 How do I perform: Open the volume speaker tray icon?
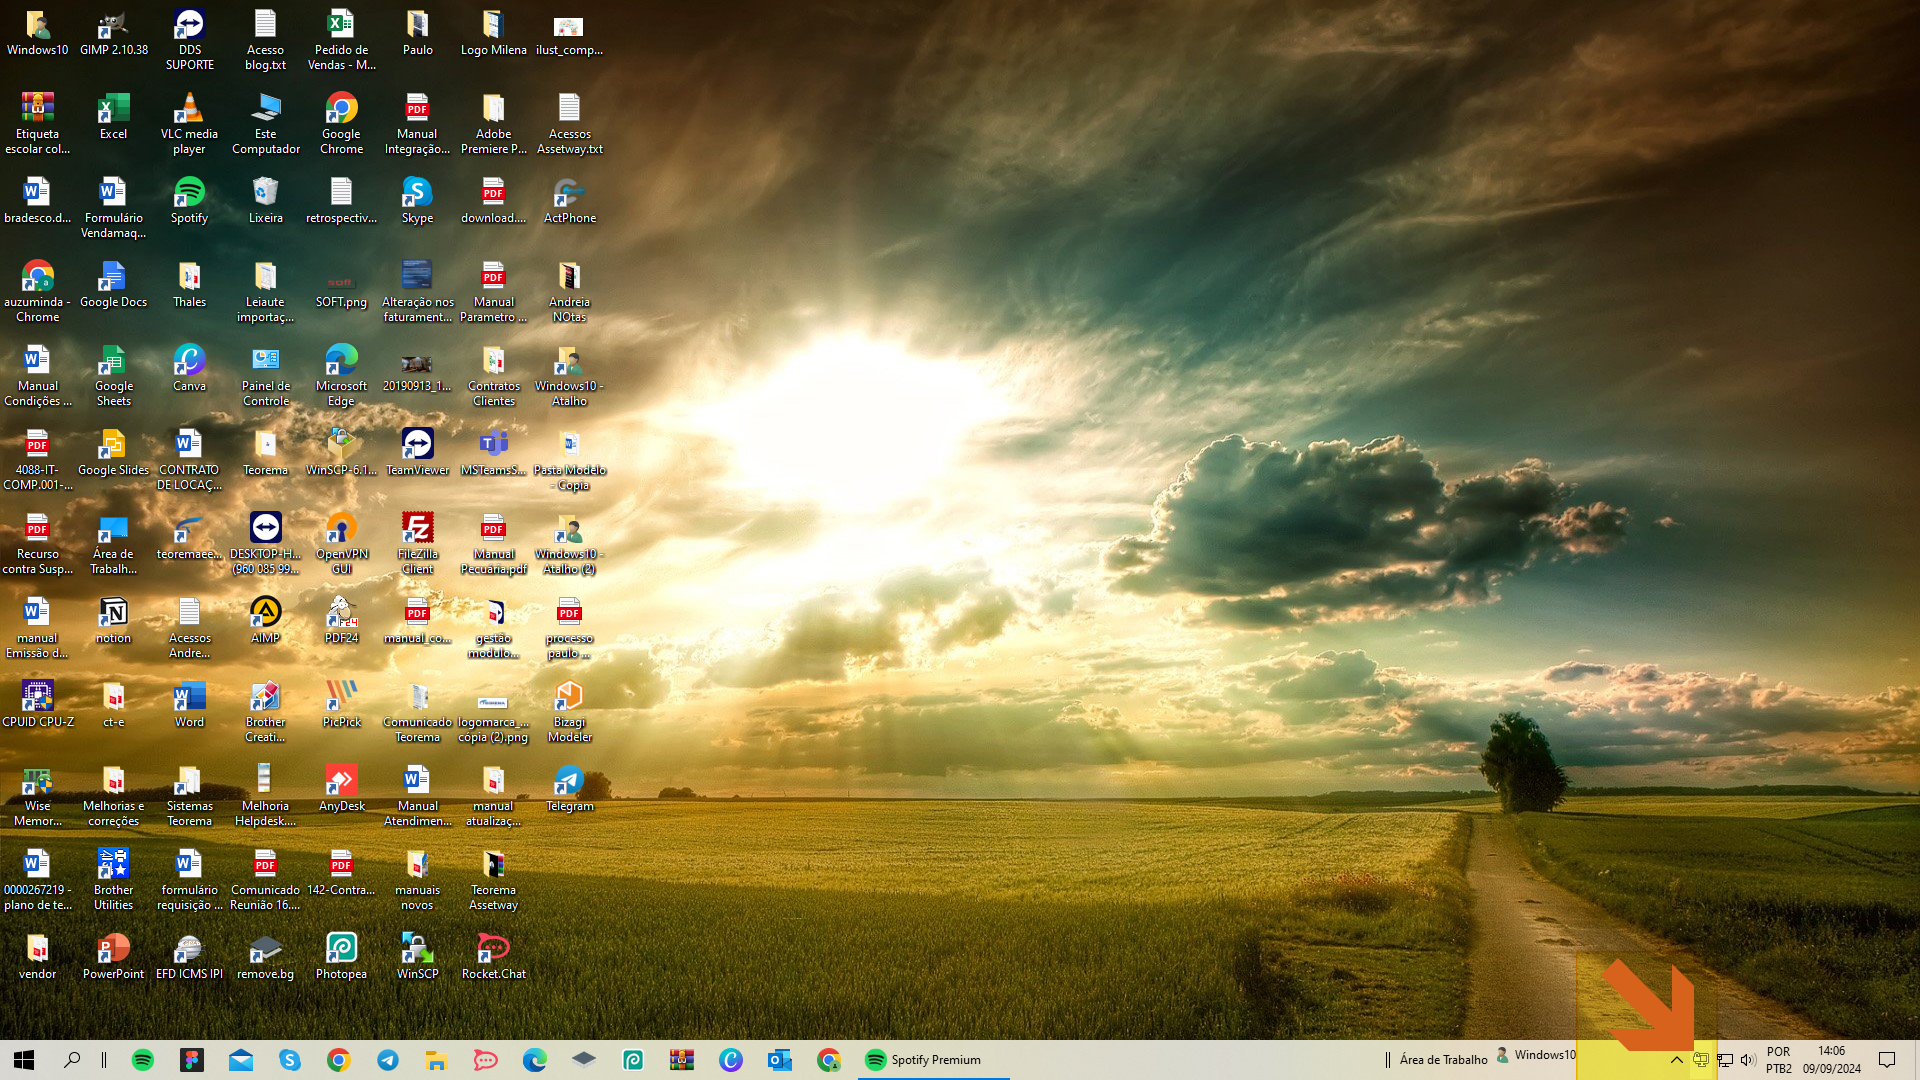point(1748,1060)
